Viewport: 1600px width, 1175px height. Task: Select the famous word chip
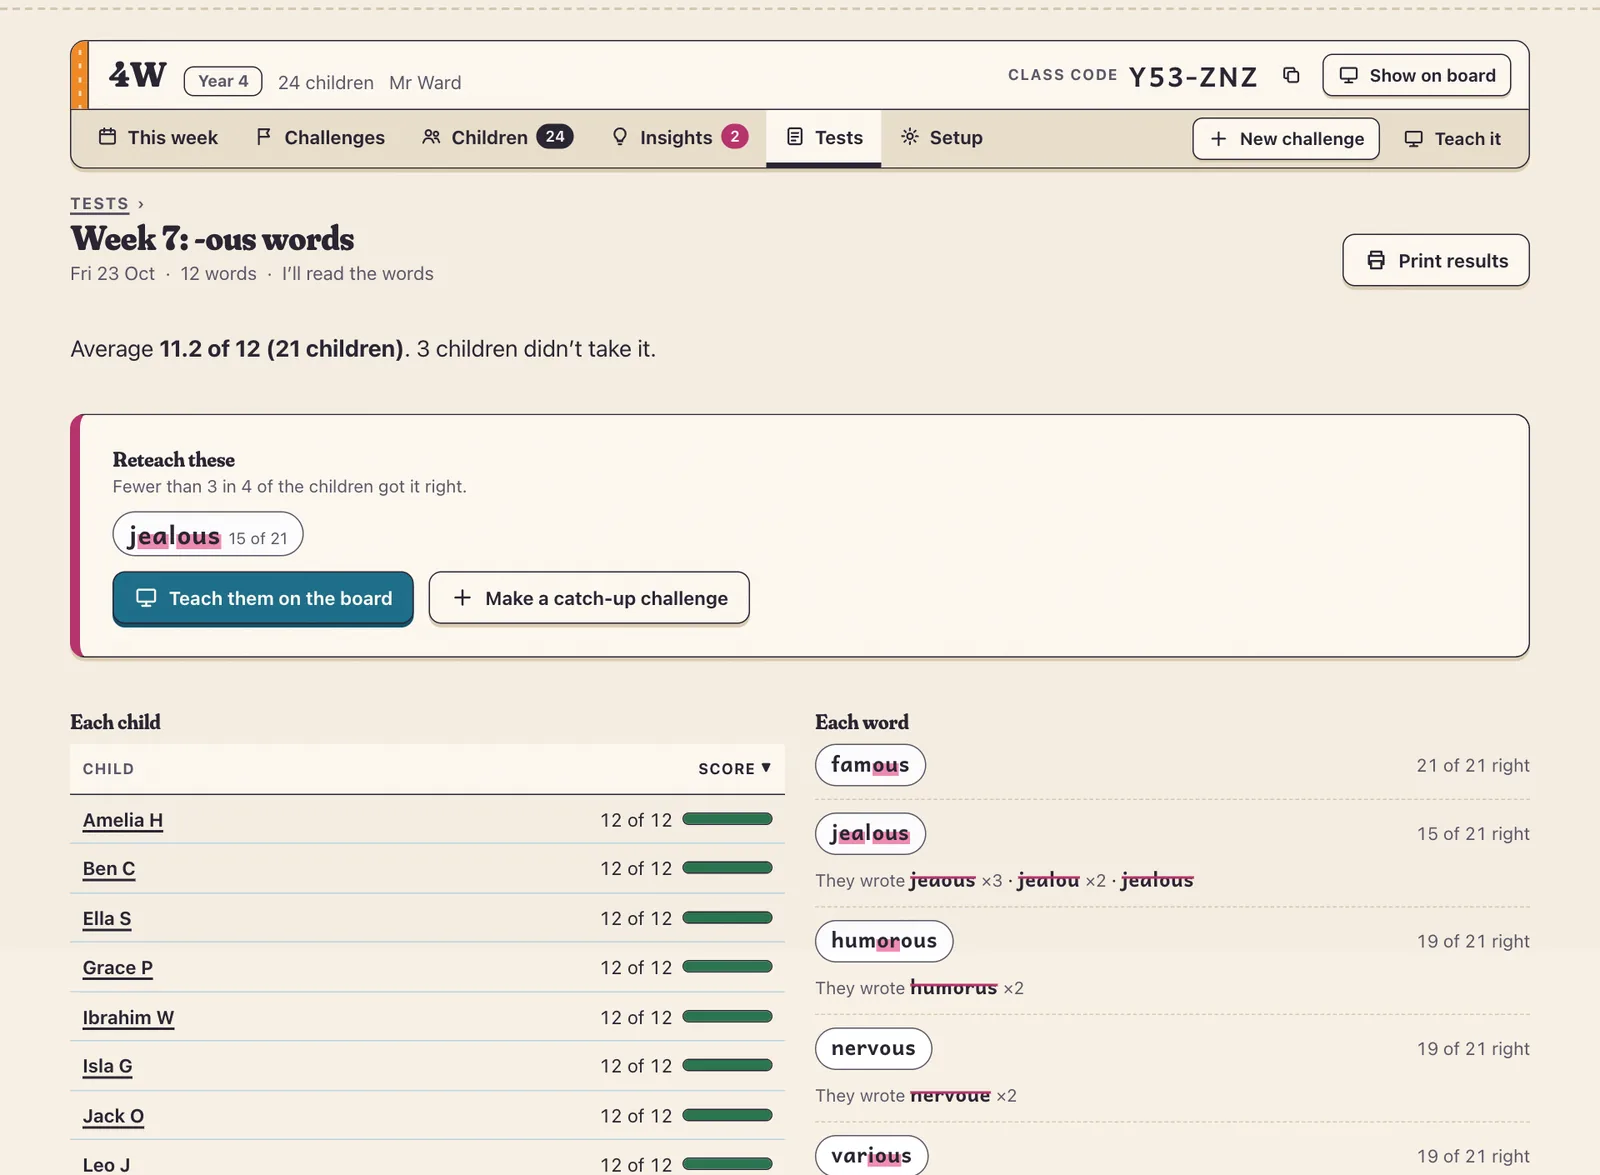870,765
